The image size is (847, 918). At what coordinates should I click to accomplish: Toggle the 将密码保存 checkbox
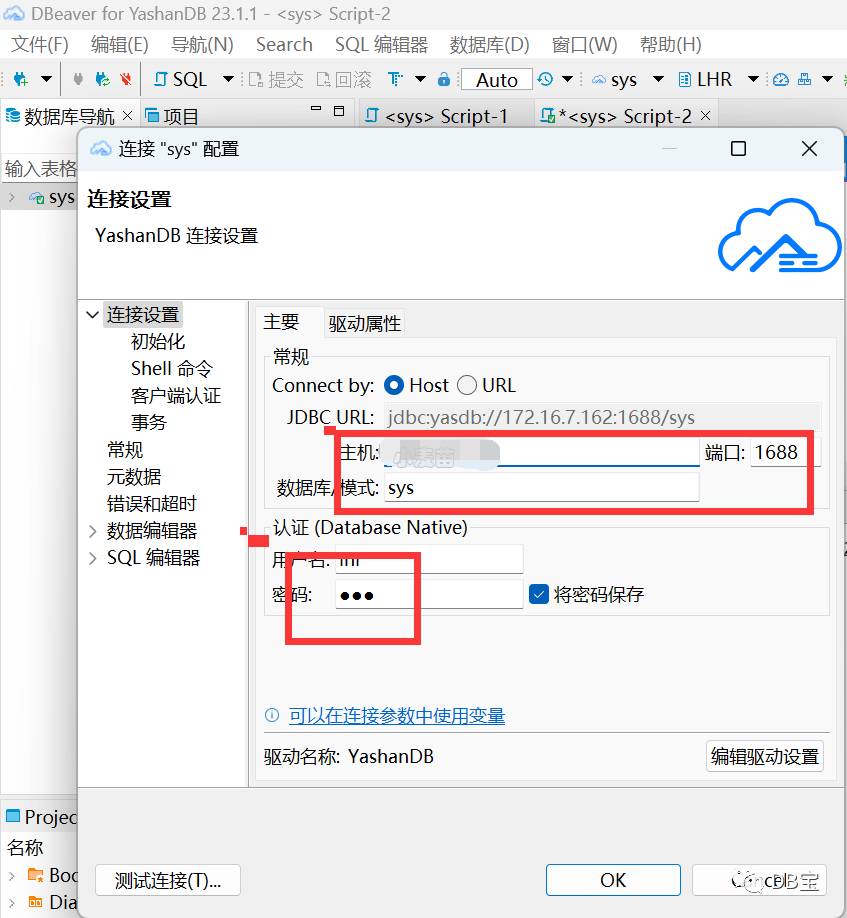click(x=539, y=594)
